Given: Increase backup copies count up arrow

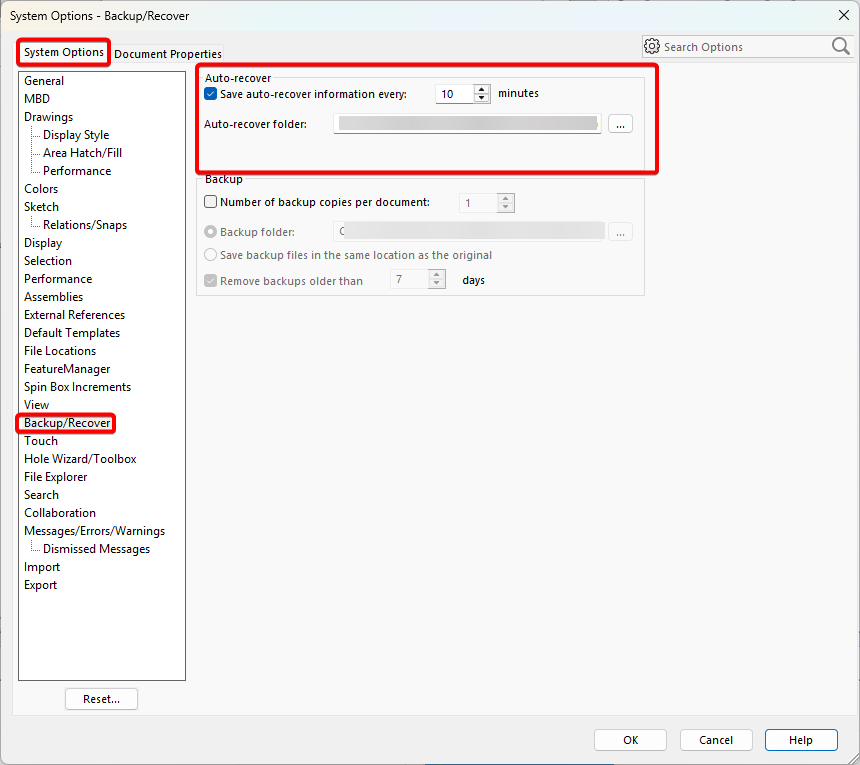Looking at the screenshot, I should (506, 199).
